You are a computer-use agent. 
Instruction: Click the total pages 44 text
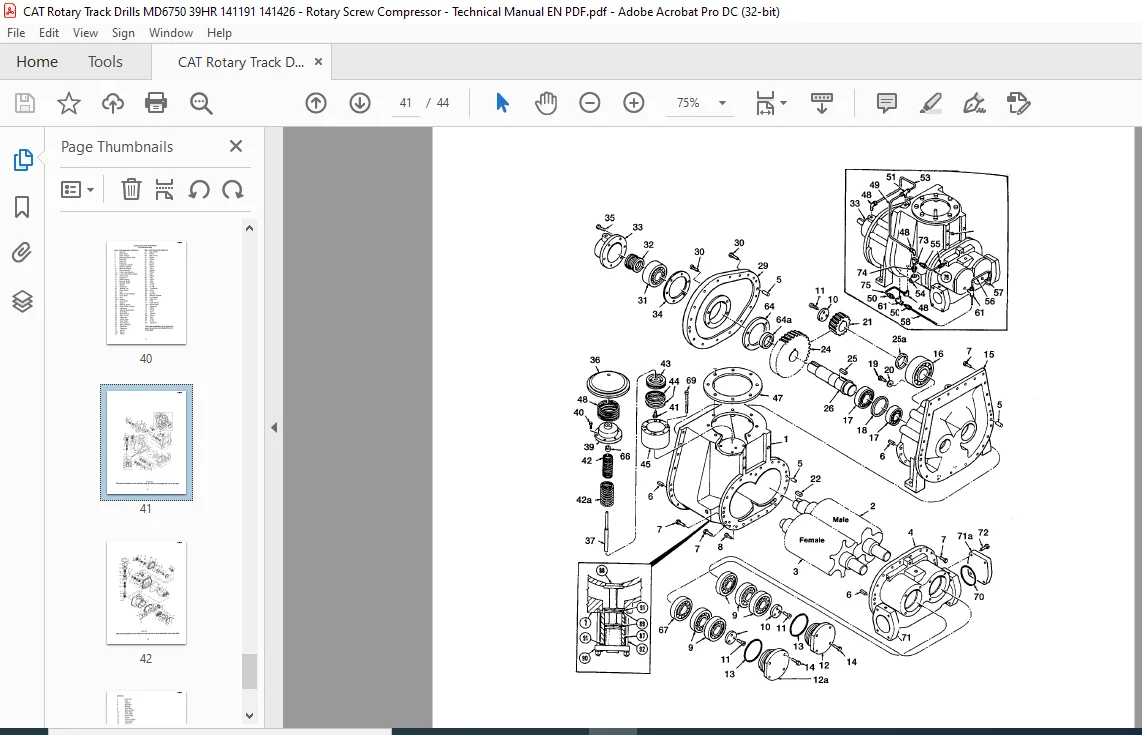(x=443, y=103)
